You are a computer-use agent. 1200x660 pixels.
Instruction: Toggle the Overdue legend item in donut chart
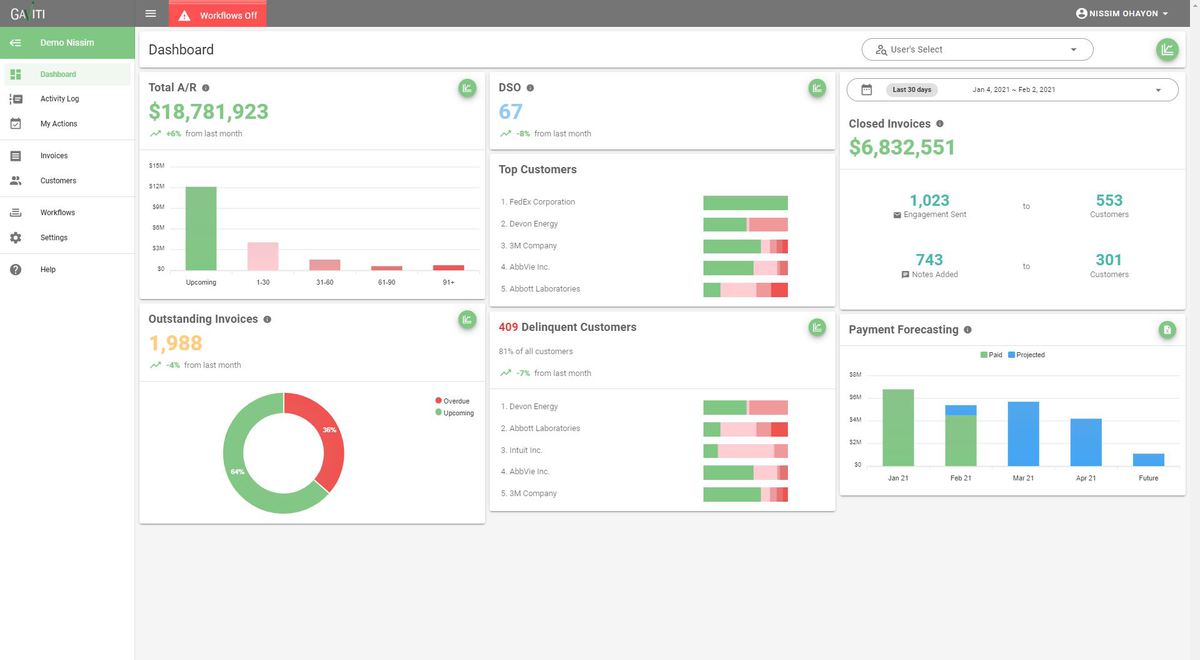453,401
